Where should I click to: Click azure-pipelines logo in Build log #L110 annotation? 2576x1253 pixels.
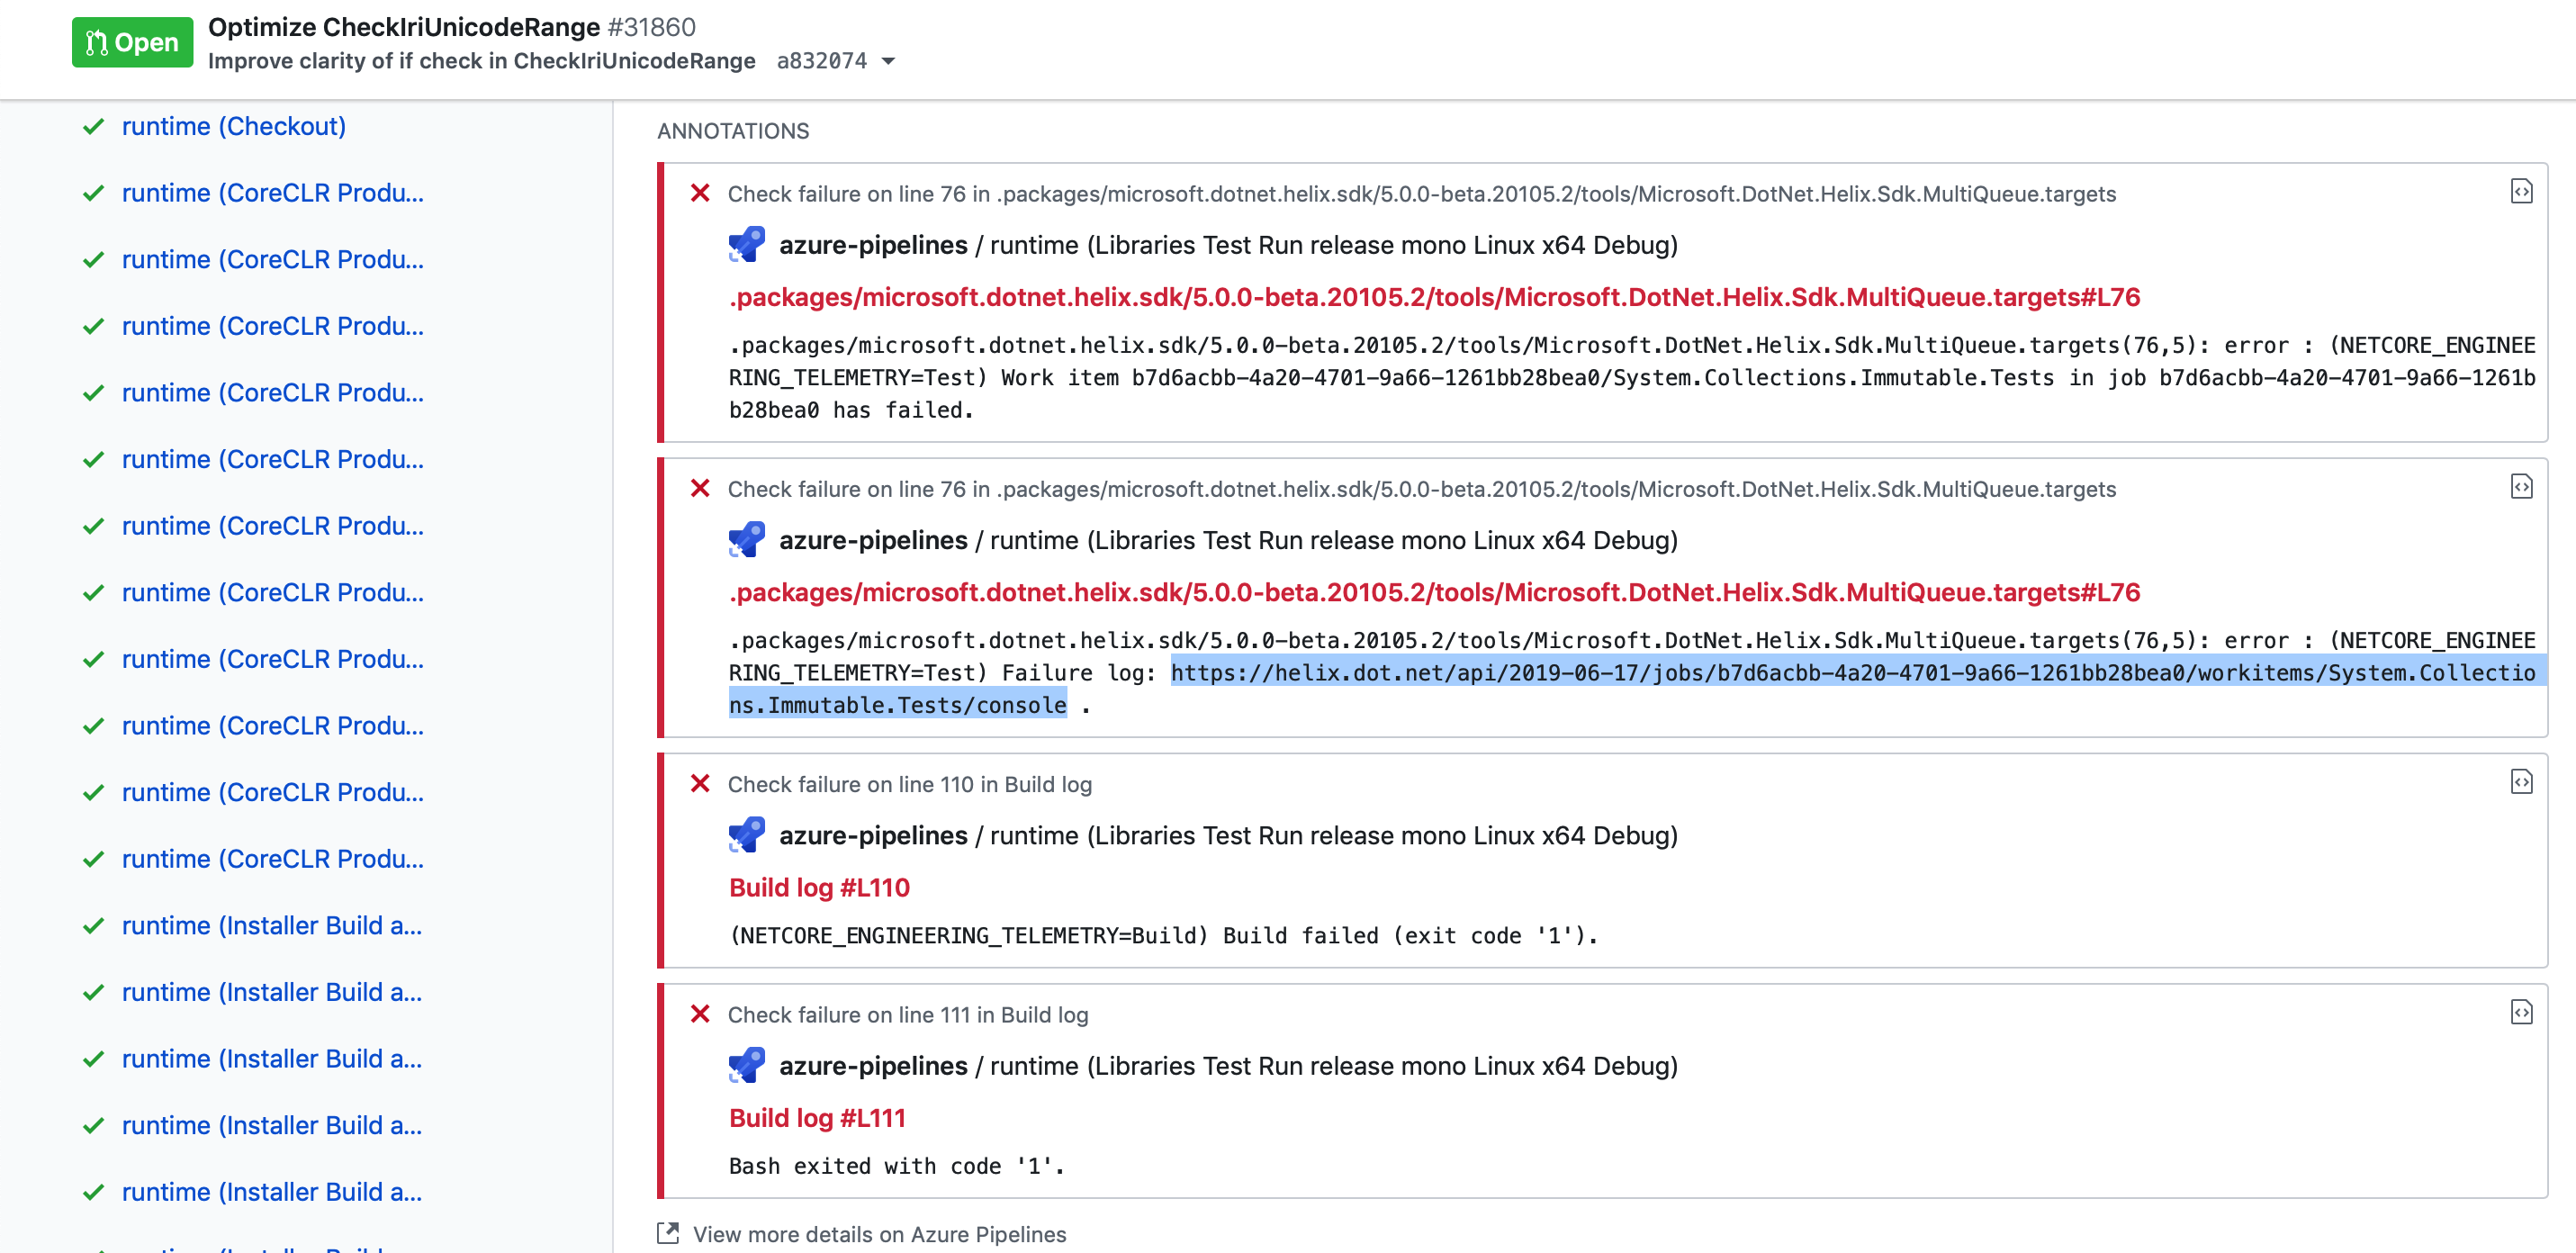pyautogui.click(x=747, y=835)
